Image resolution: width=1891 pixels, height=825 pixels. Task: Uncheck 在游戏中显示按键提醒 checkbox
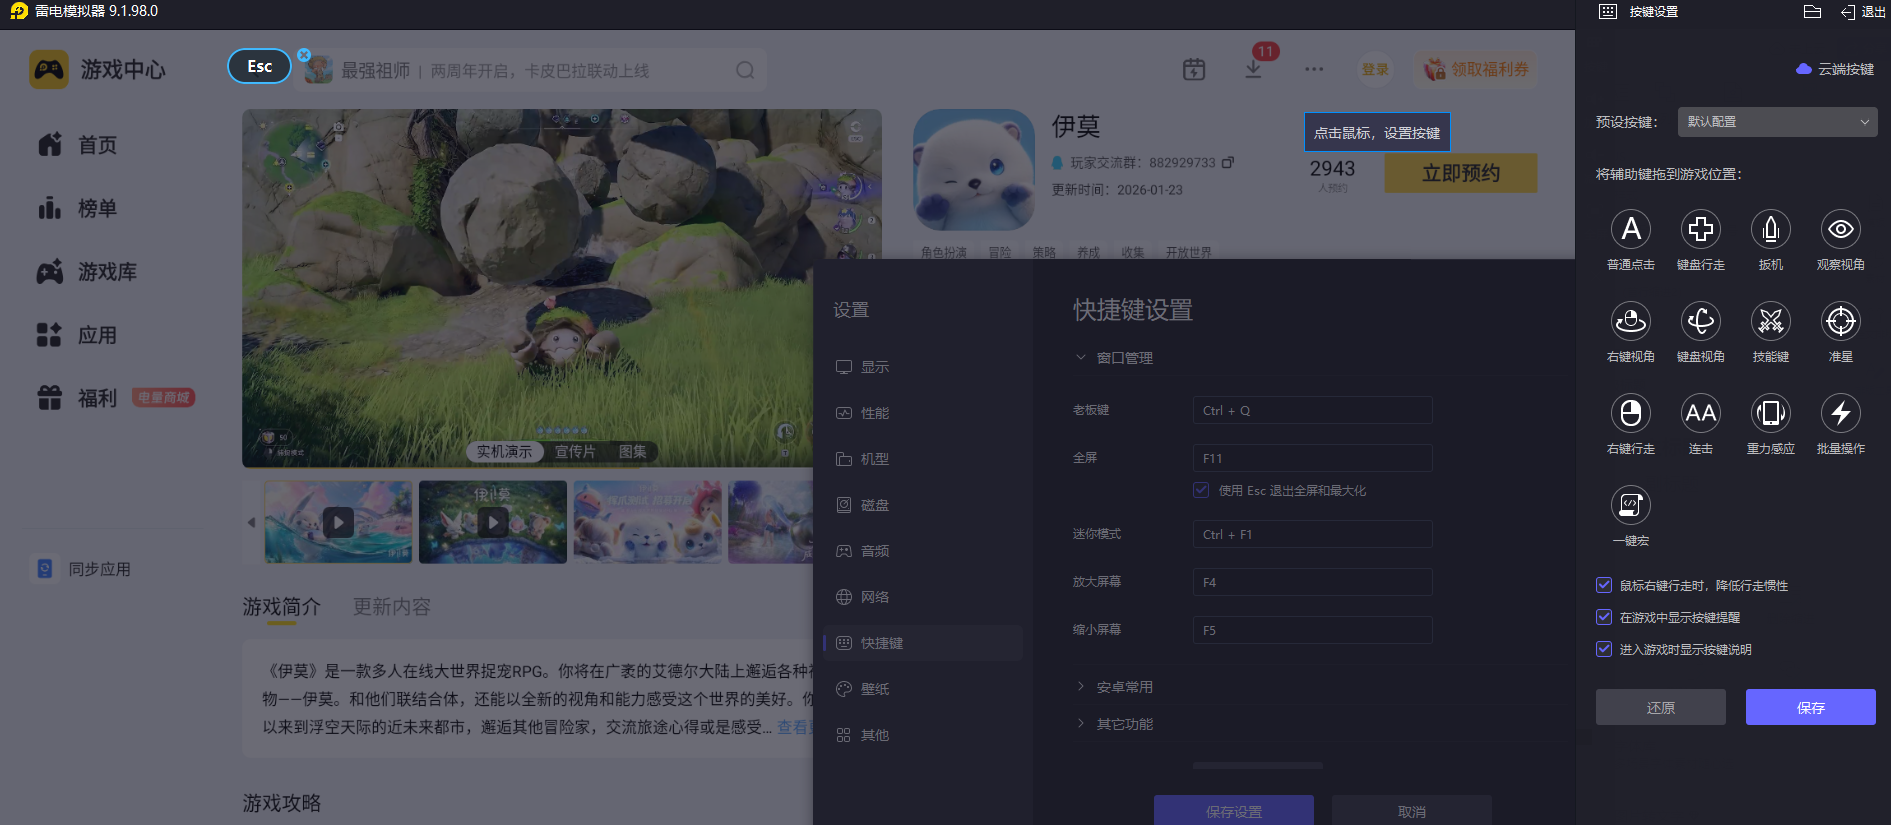click(x=1604, y=617)
